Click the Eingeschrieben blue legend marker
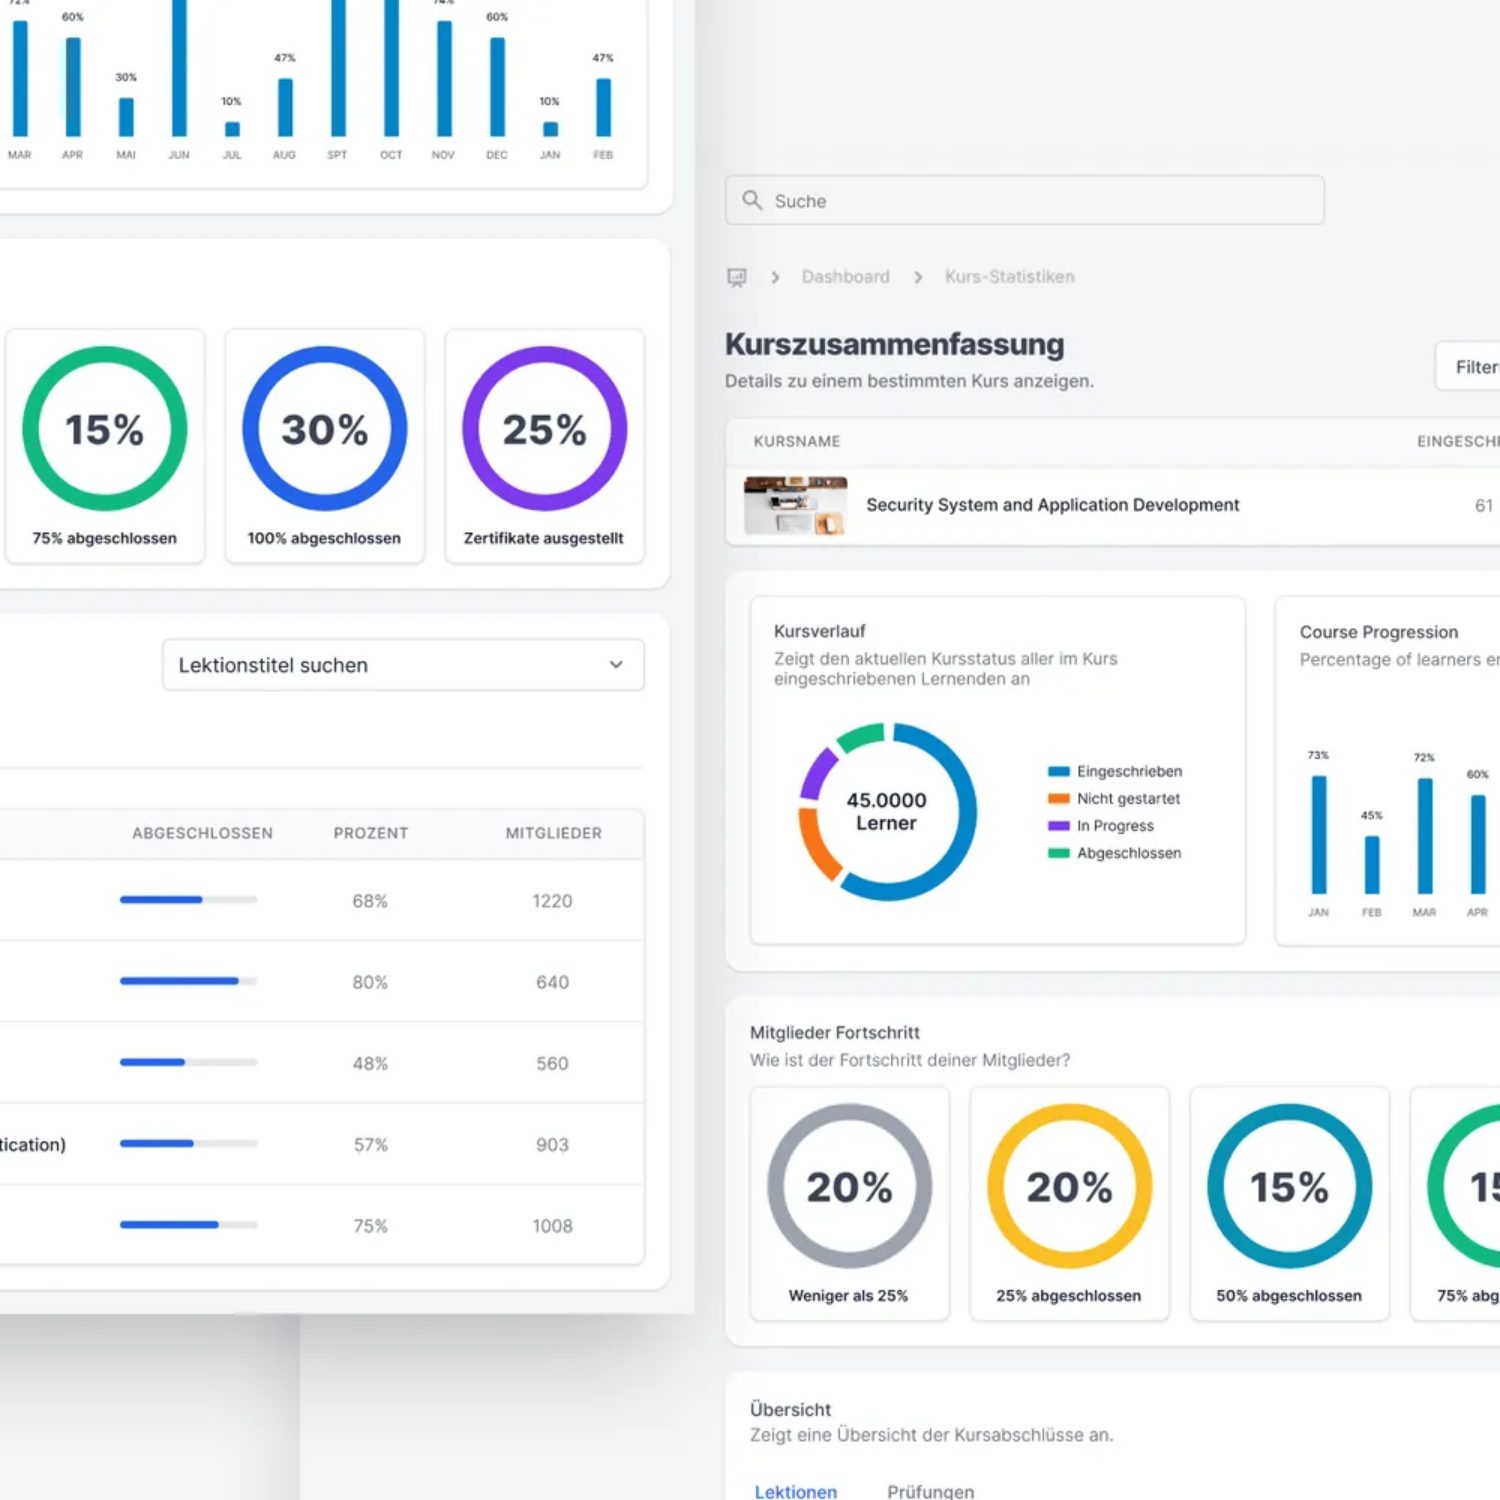 pos(1058,771)
